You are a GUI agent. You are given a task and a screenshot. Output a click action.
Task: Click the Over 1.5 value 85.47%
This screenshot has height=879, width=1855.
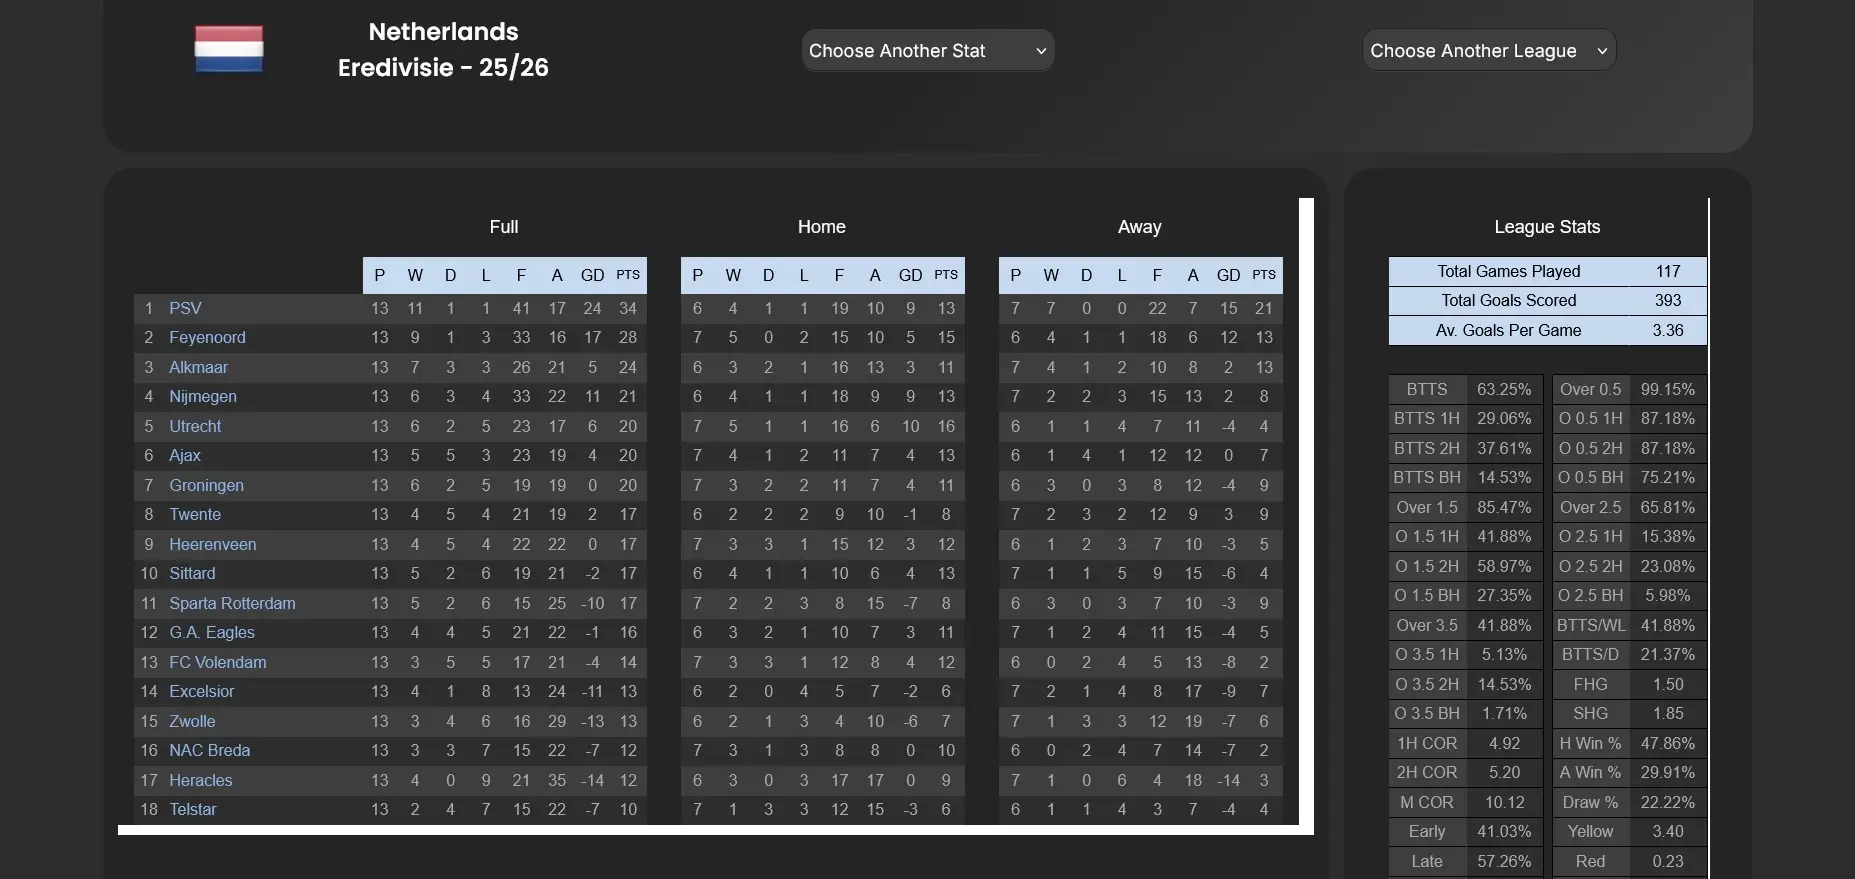(x=1504, y=507)
